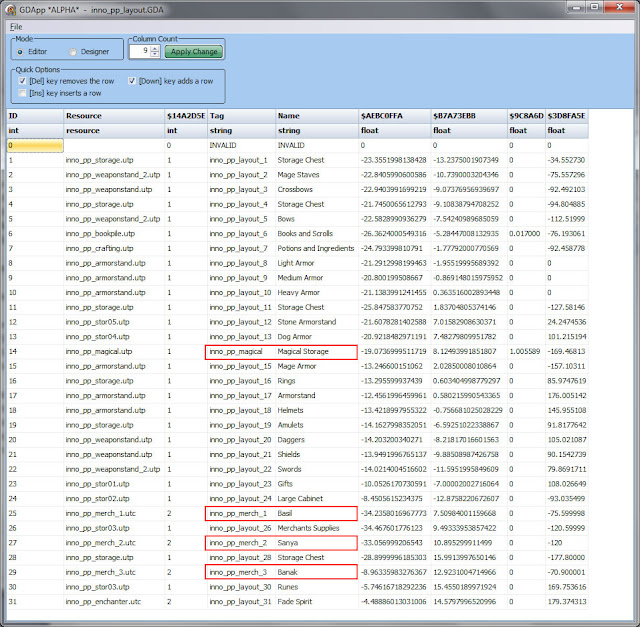640x627 pixels.
Task: Click the 'Sanya' name cell
Action: point(317,543)
